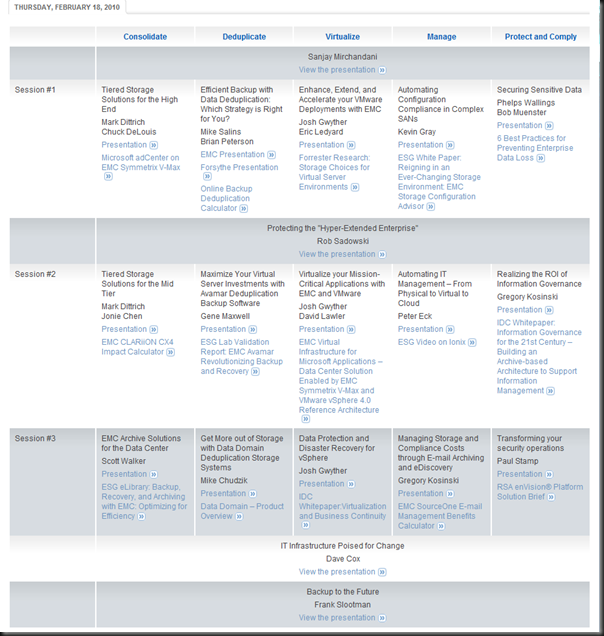Screen dimensions: 604x636
Task: Open EMC SourceOne E-mail Management Benefits Calculator
Action: [440, 516]
